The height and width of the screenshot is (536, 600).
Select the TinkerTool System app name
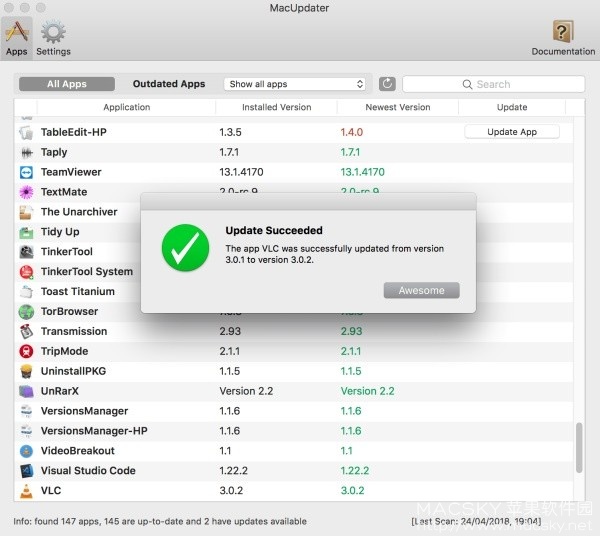tap(87, 272)
